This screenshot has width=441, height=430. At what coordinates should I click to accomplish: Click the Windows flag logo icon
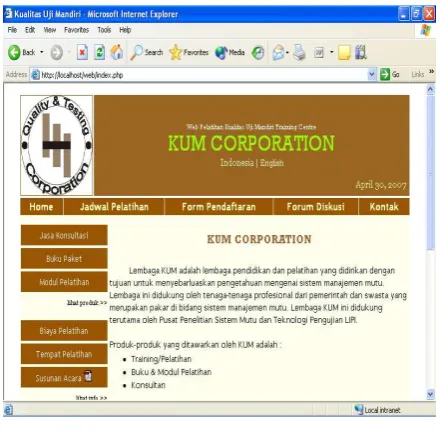tap(426, 31)
